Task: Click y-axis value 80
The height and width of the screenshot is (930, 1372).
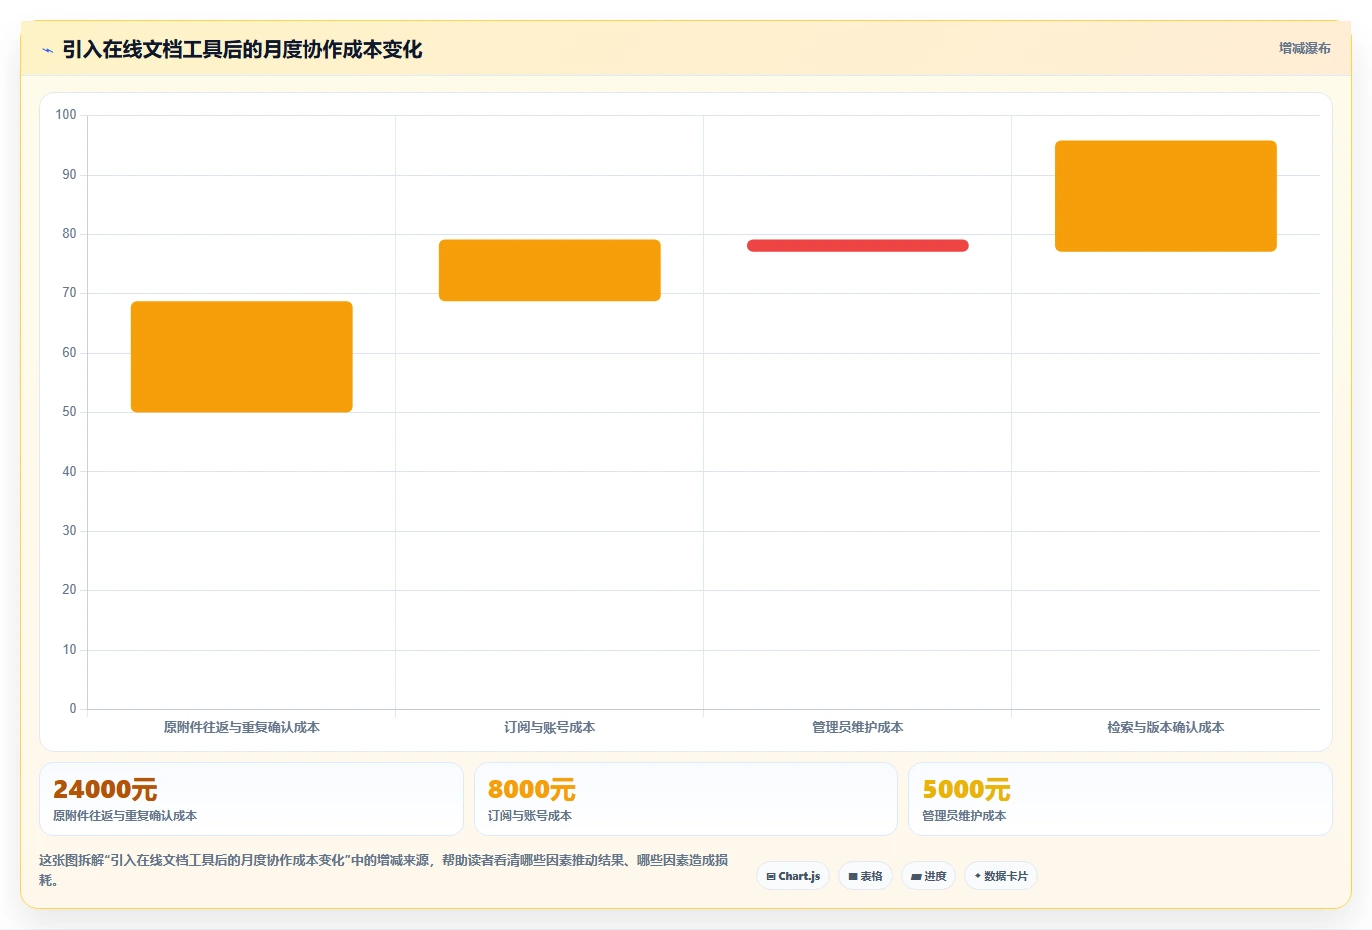Action: pyautogui.click(x=69, y=234)
